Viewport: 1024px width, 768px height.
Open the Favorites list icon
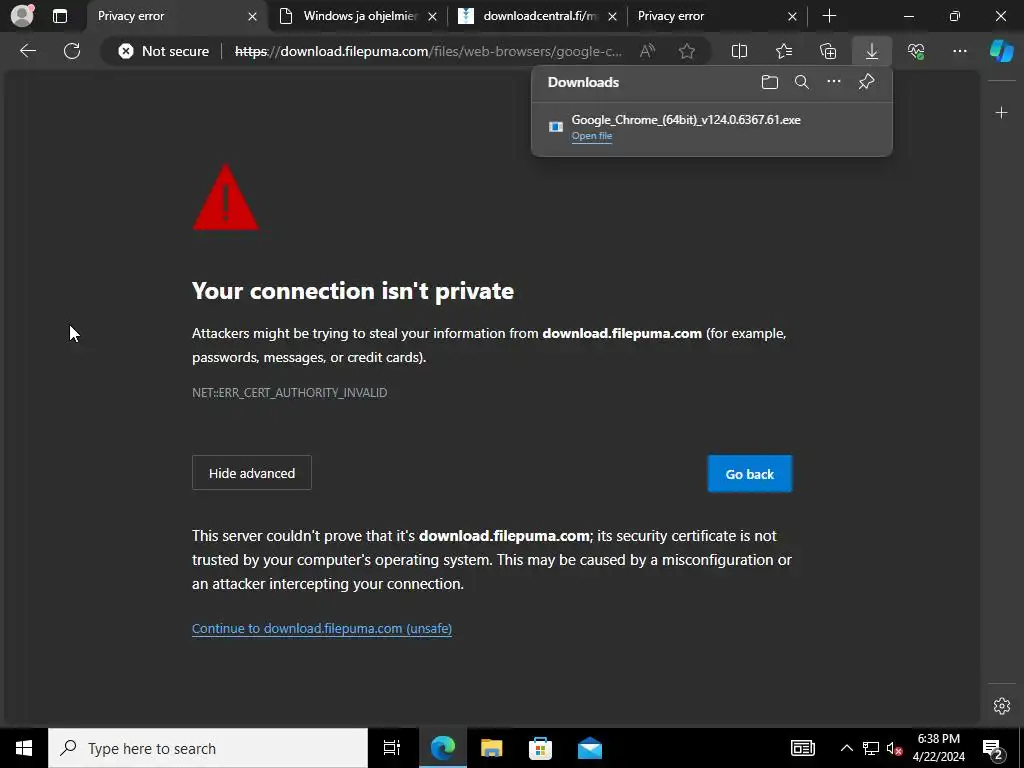[784, 51]
